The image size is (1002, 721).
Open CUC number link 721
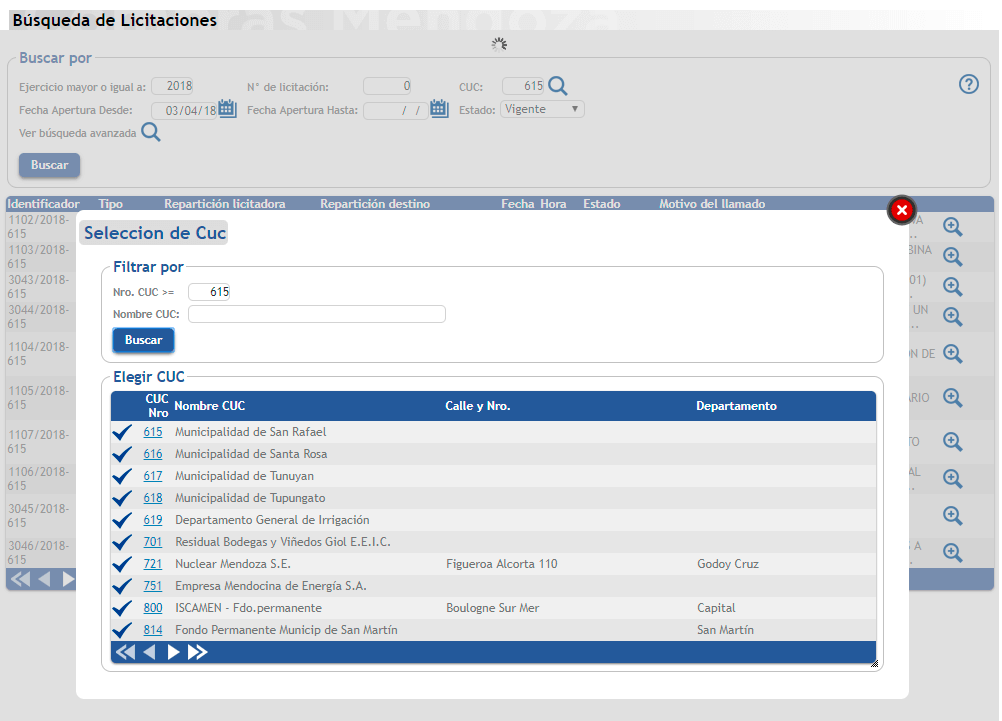click(x=153, y=564)
